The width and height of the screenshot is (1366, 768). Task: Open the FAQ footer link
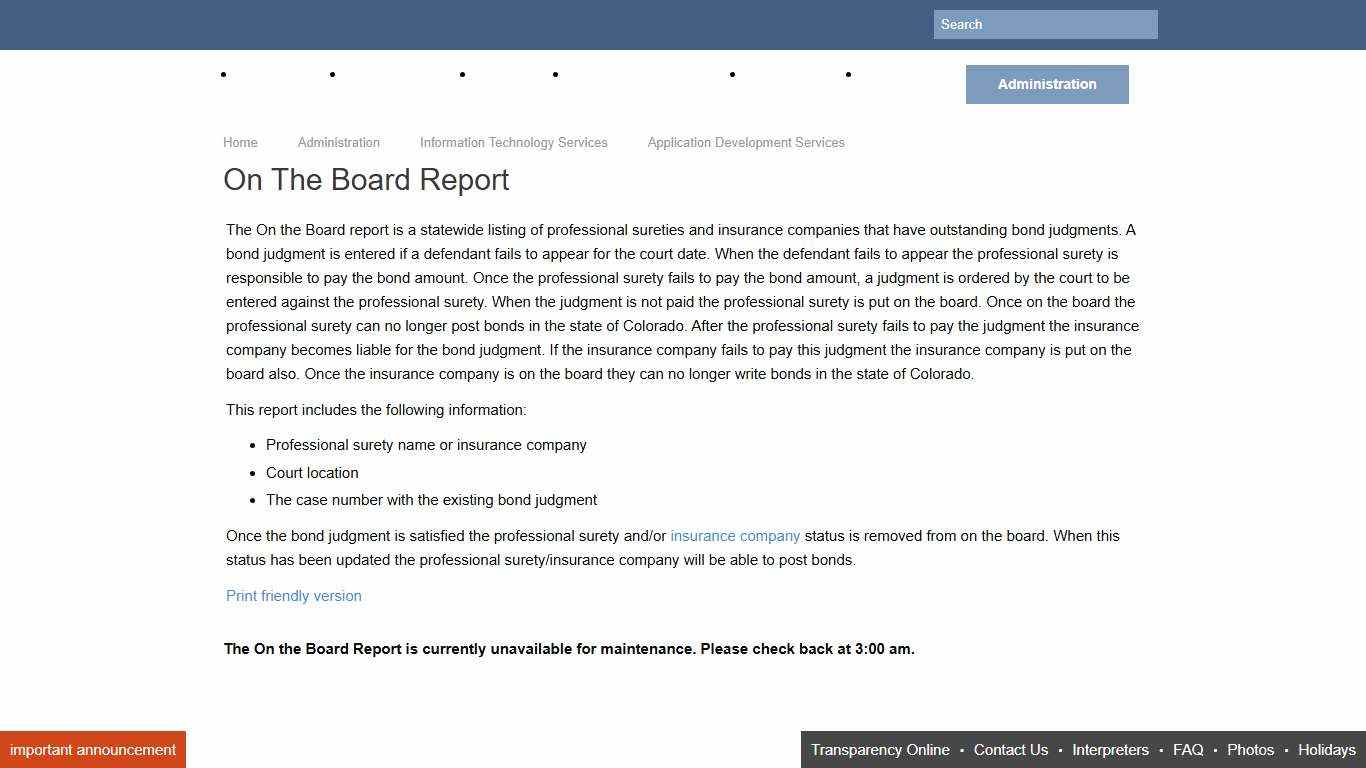click(1188, 749)
